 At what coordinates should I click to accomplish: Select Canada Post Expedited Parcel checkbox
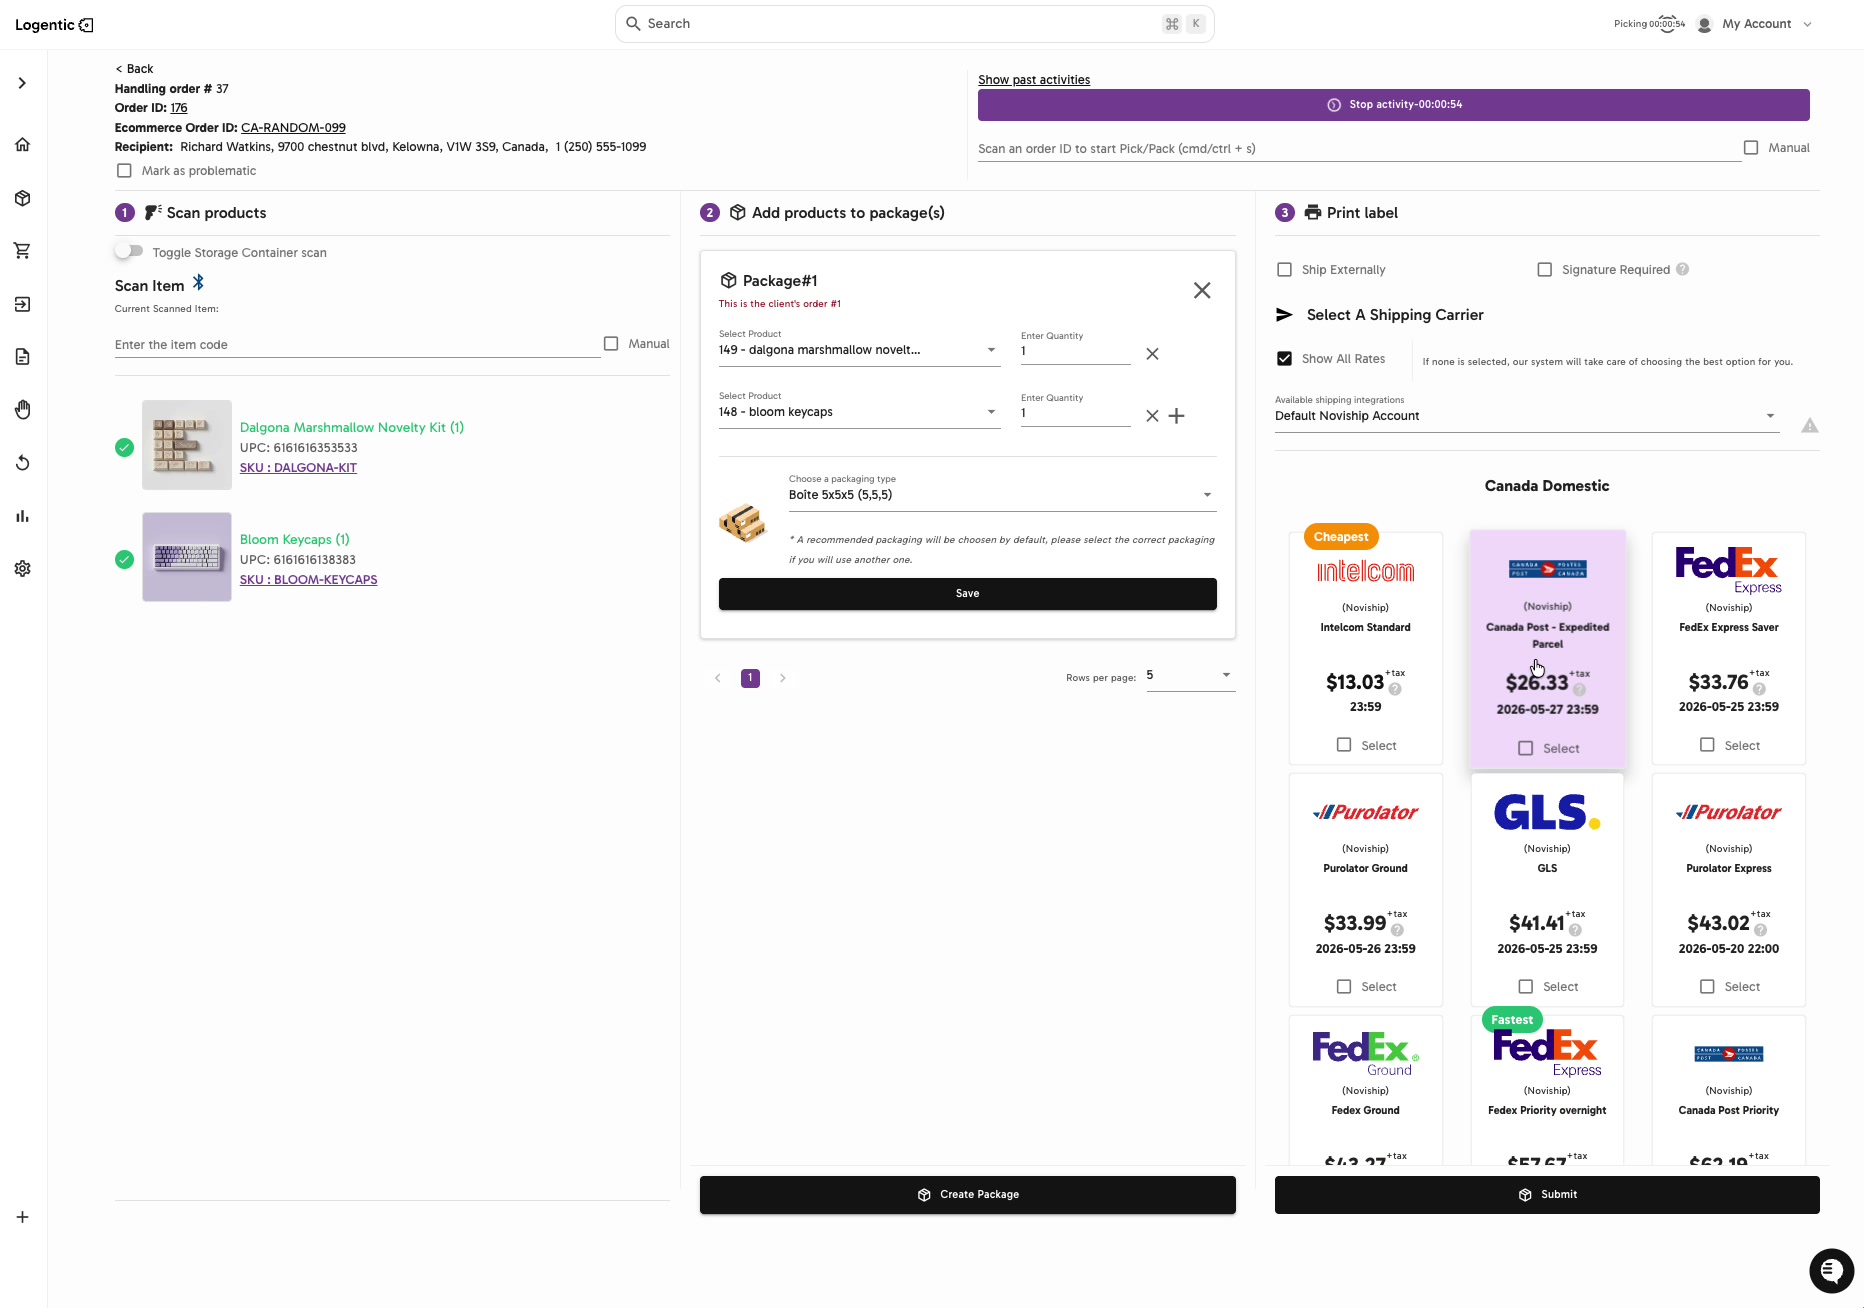pyautogui.click(x=1526, y=748)
